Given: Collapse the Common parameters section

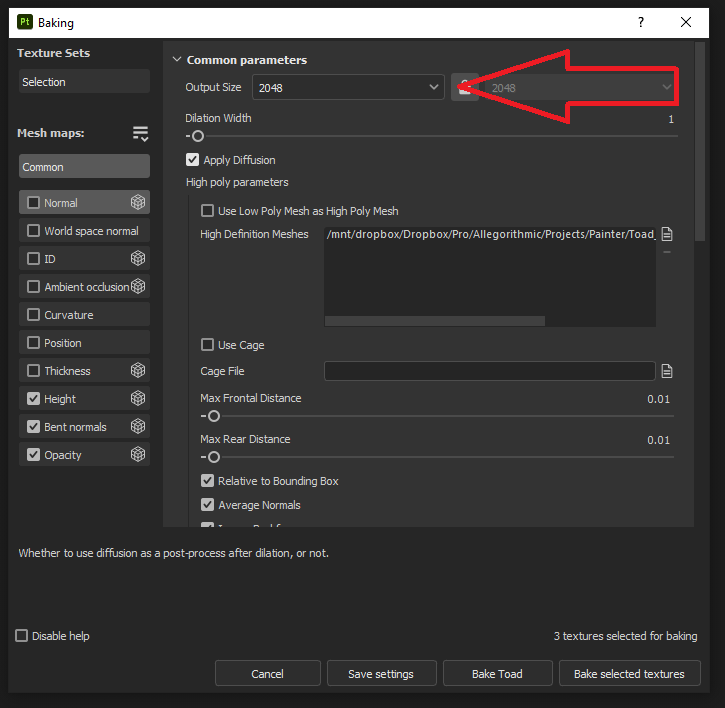Looking at the screenshot, I should point(177,60).
